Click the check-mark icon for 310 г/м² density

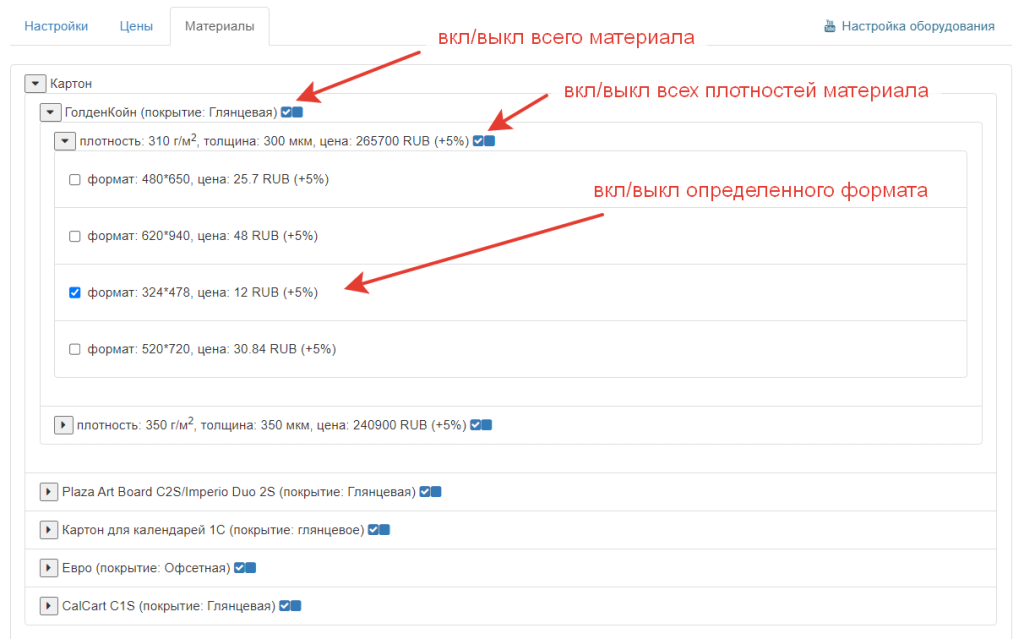(478, 141)
